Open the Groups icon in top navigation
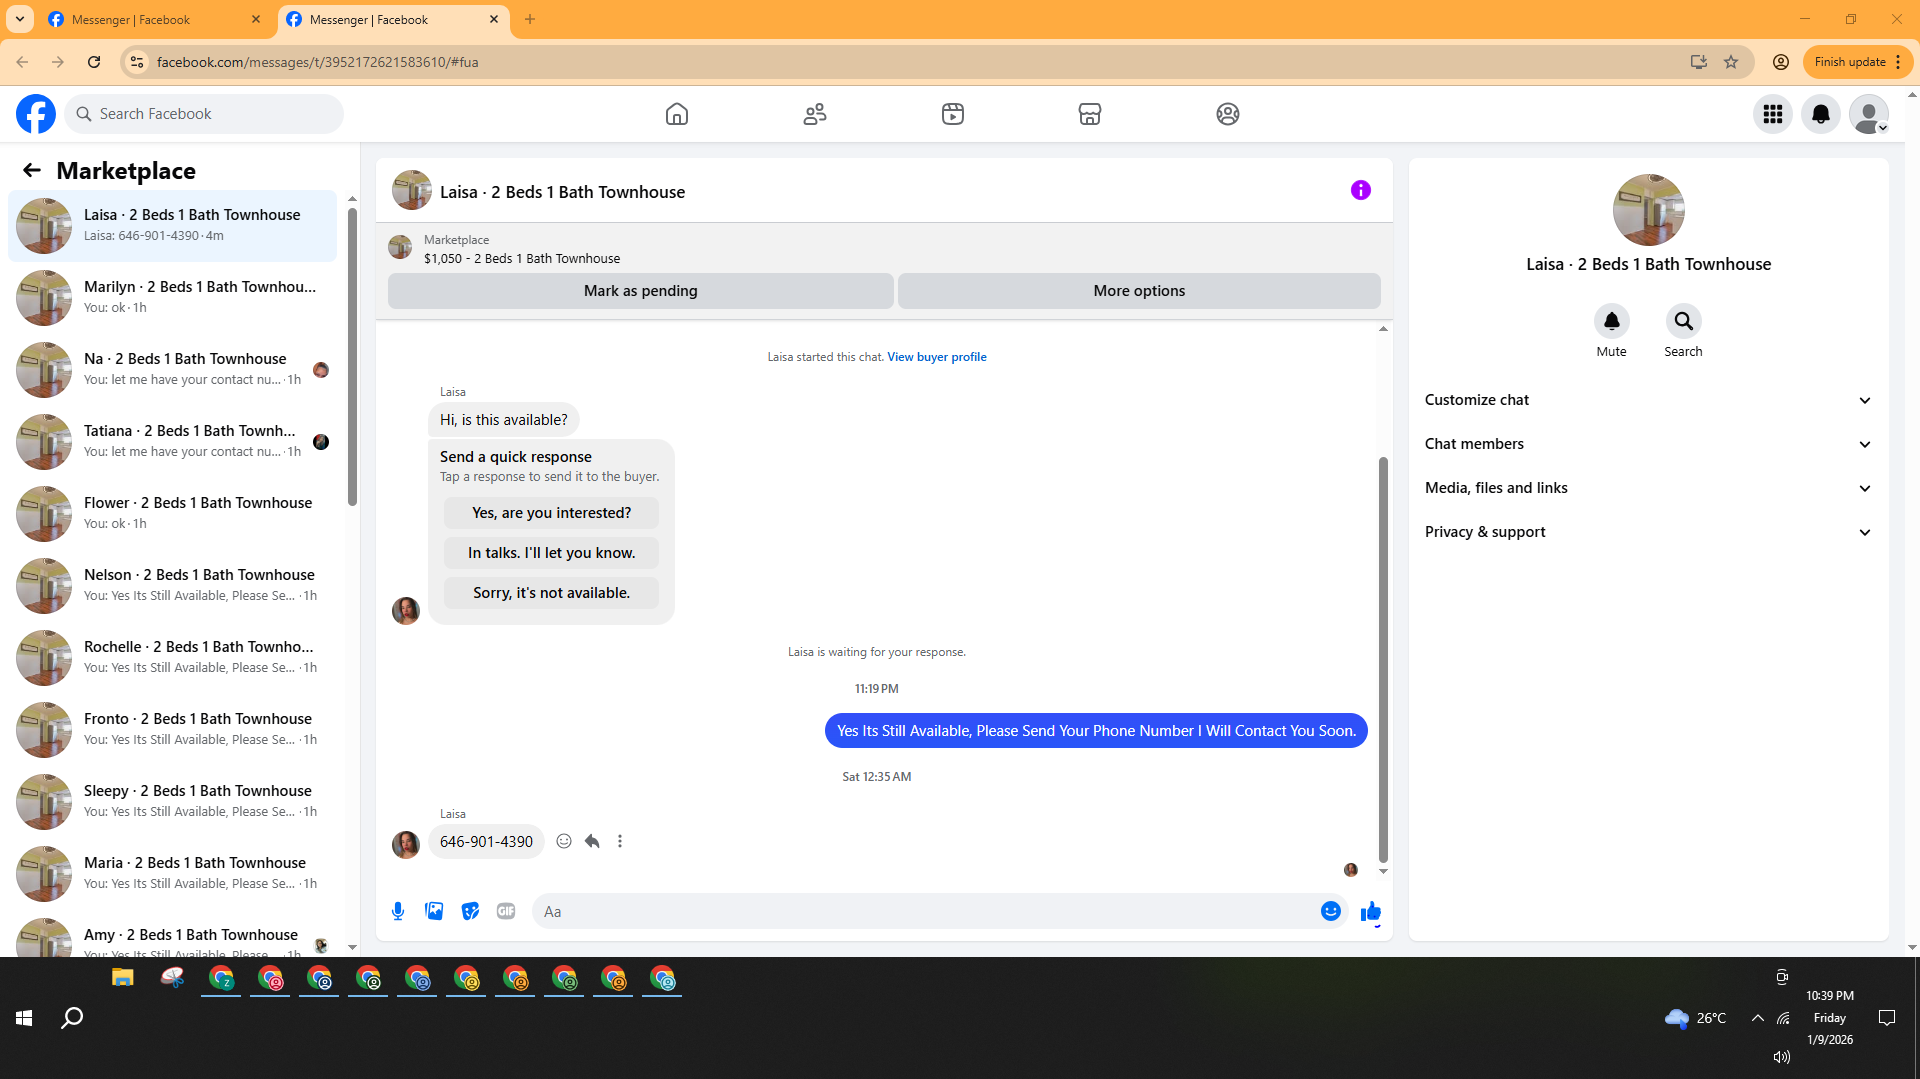 (1228, 114)
